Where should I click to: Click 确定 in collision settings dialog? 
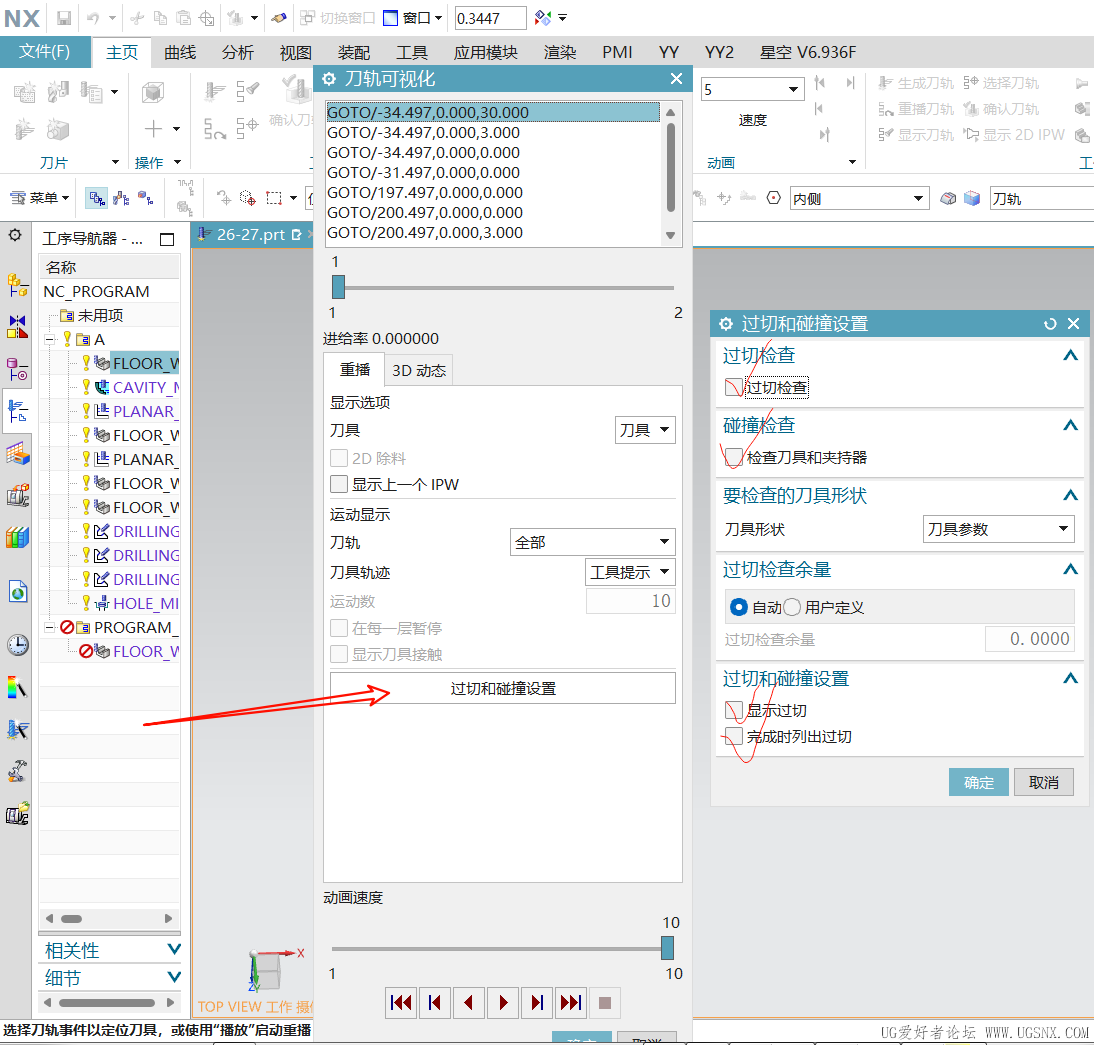[x=979, y=782]
